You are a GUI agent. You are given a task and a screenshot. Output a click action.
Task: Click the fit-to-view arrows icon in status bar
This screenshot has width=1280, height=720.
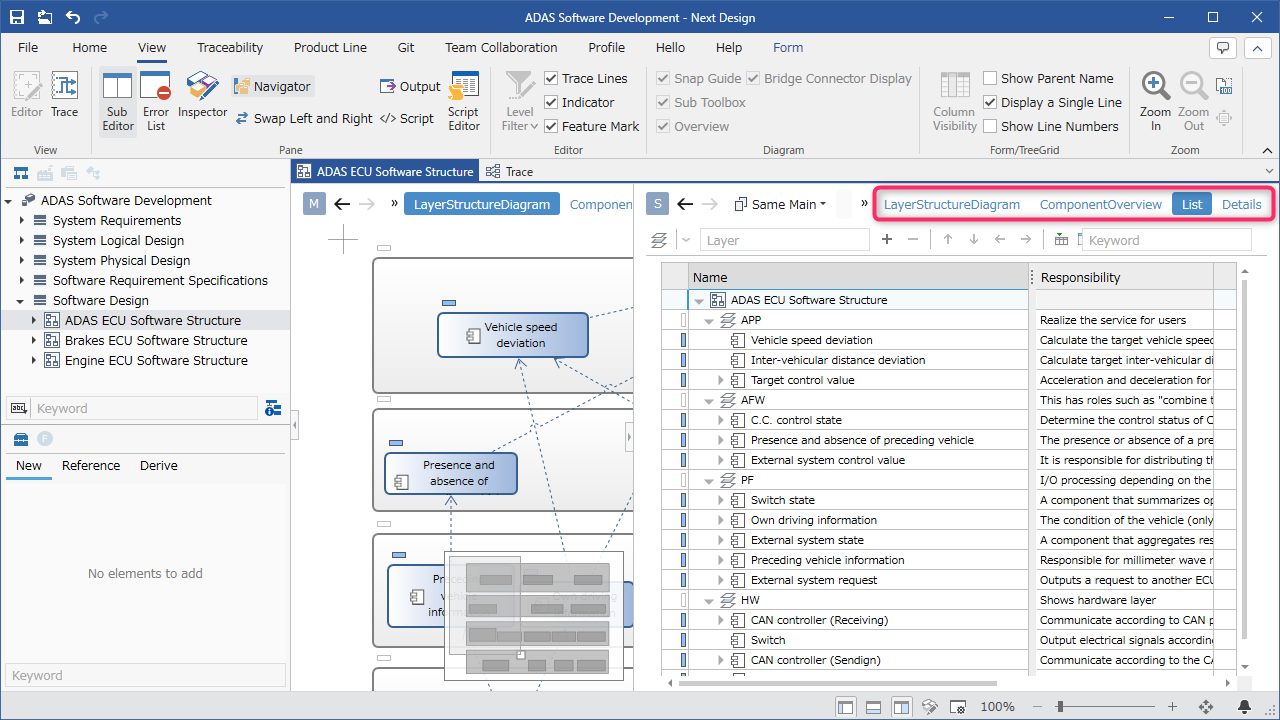[1206, 706]
